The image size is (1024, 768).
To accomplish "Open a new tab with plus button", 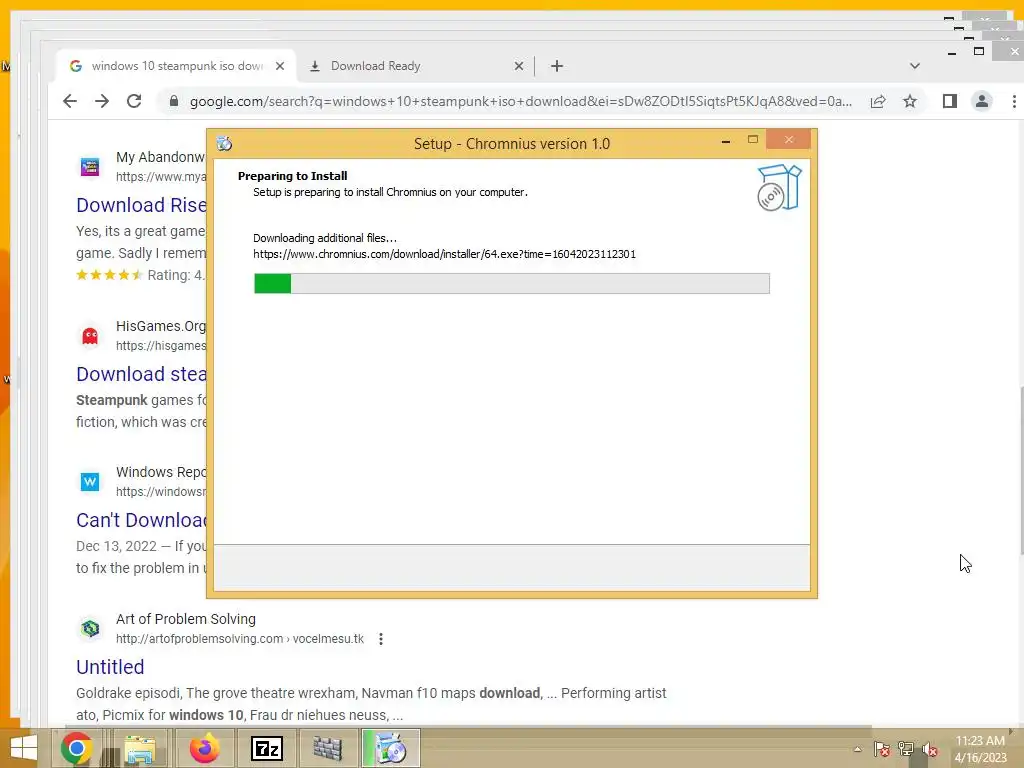I will (556, 66).
